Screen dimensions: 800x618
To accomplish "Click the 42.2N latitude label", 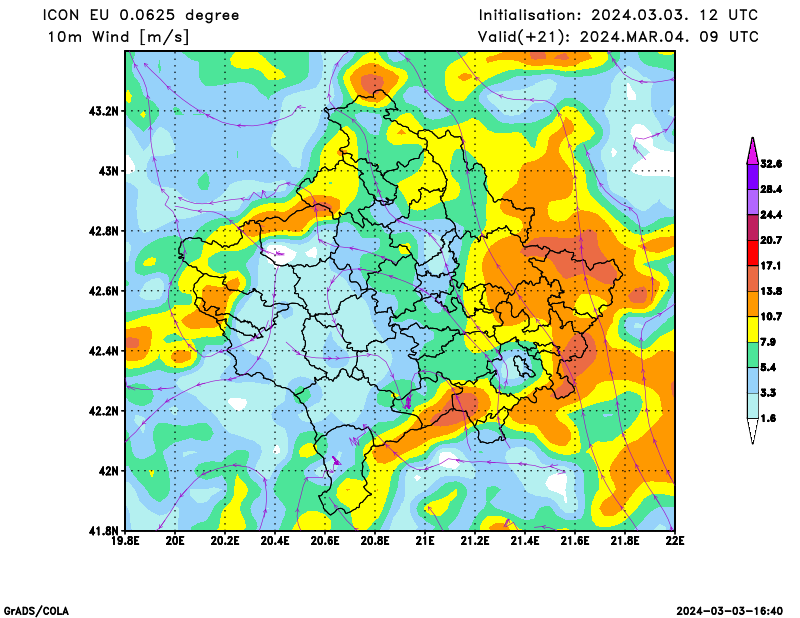I will 104,411.
